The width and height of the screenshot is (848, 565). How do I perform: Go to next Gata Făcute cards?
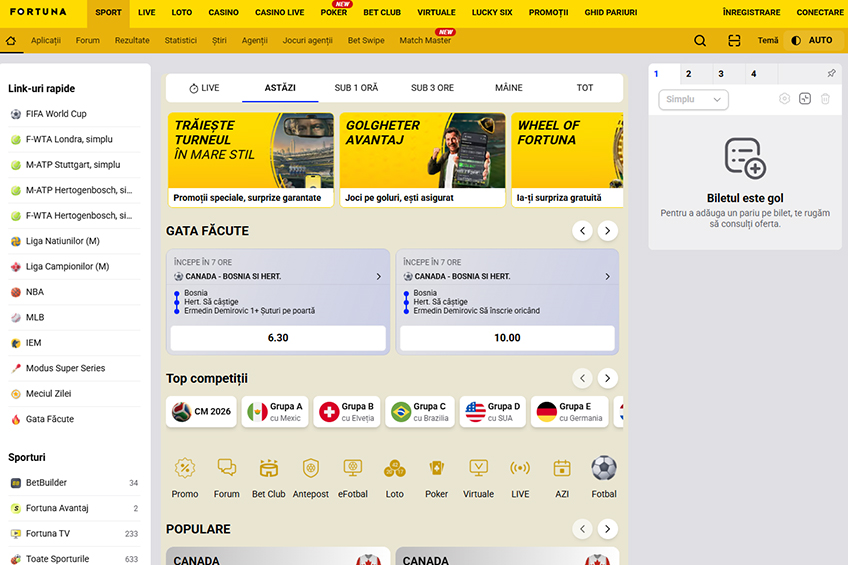607,231
